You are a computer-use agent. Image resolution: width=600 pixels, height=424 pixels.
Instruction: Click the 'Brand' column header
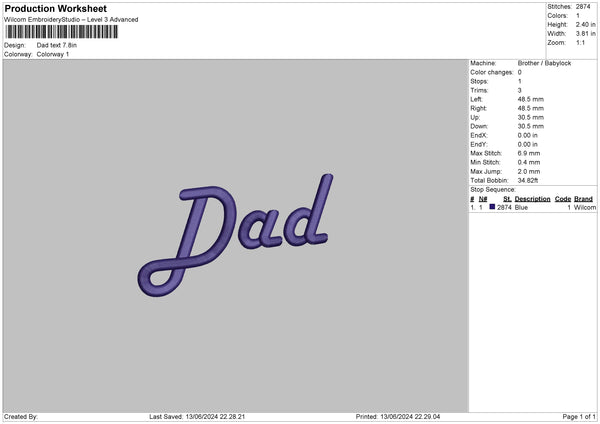pos(583,199)
